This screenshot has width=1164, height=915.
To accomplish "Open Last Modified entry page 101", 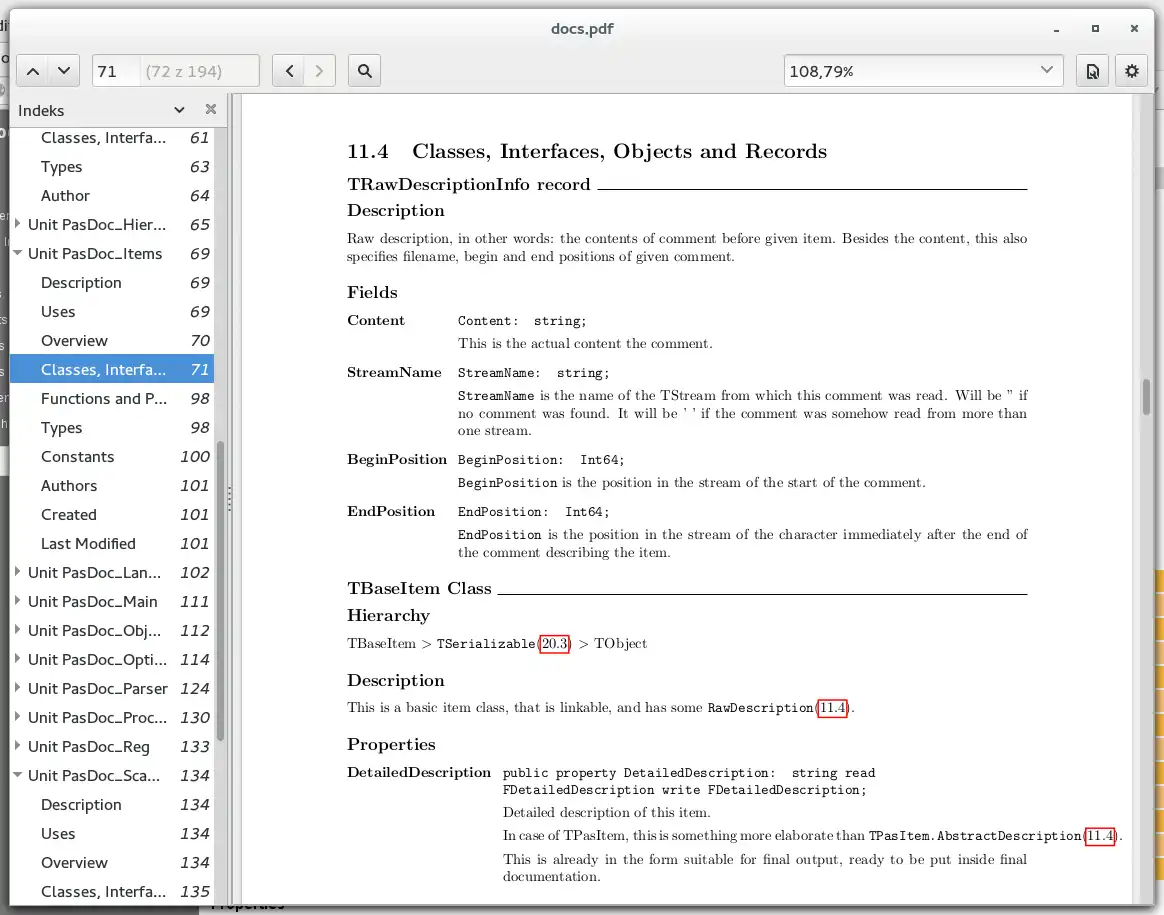I will pyautogui.click(x=112, y=544).
